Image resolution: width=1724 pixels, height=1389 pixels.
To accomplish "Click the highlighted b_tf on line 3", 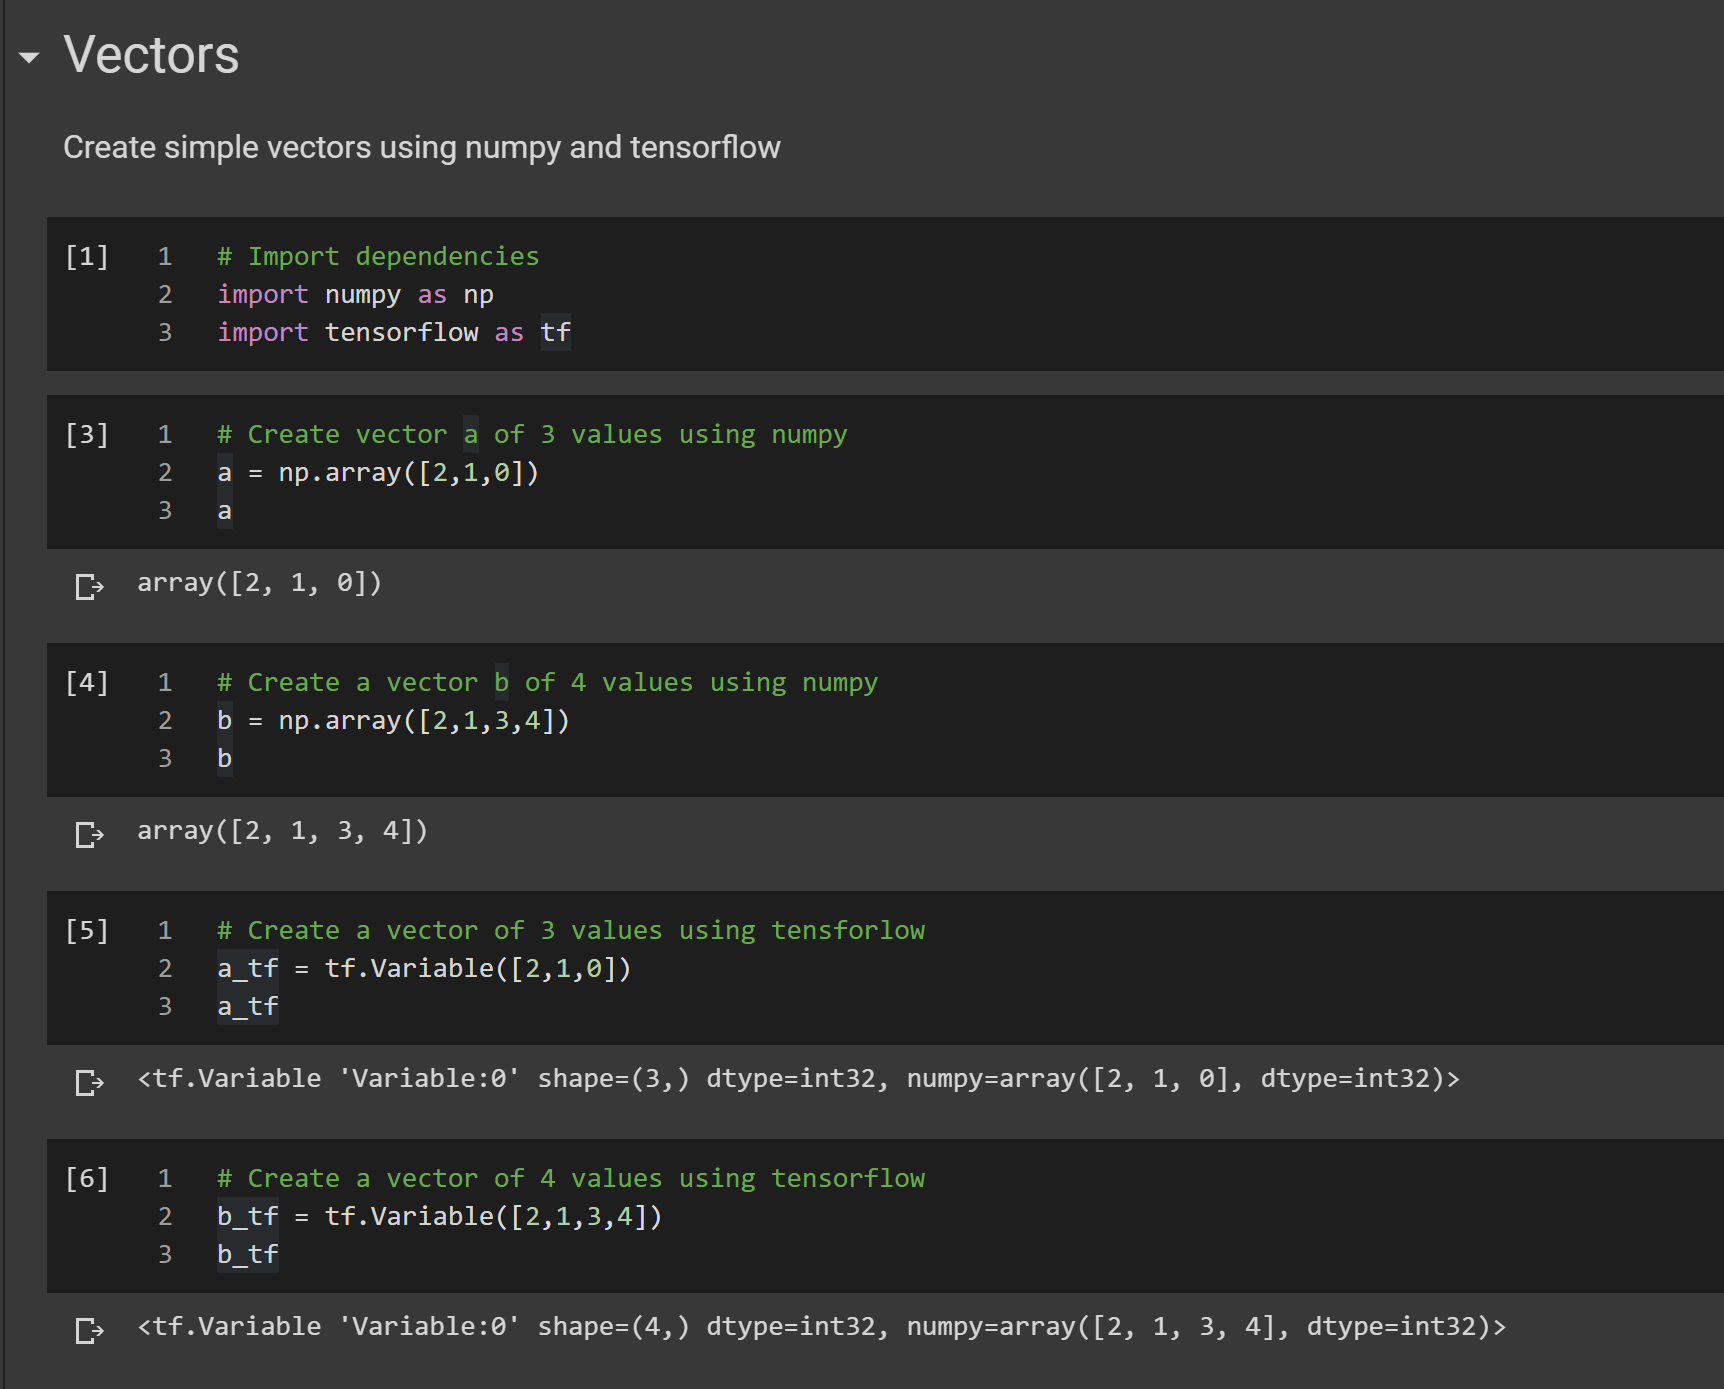I will (x=247, y=1254).
